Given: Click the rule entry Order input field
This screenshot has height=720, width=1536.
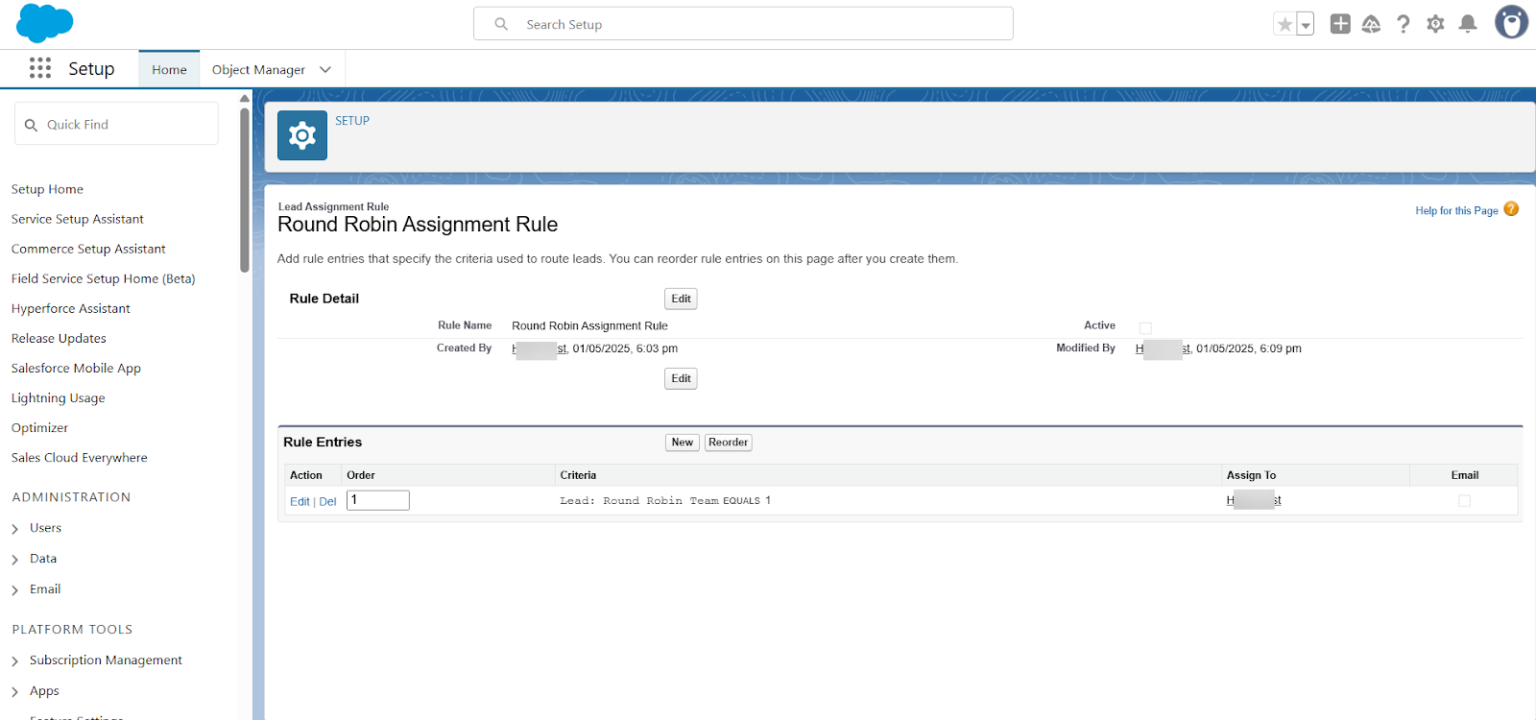Looking at the screenshot, I should tap(377, 499).
